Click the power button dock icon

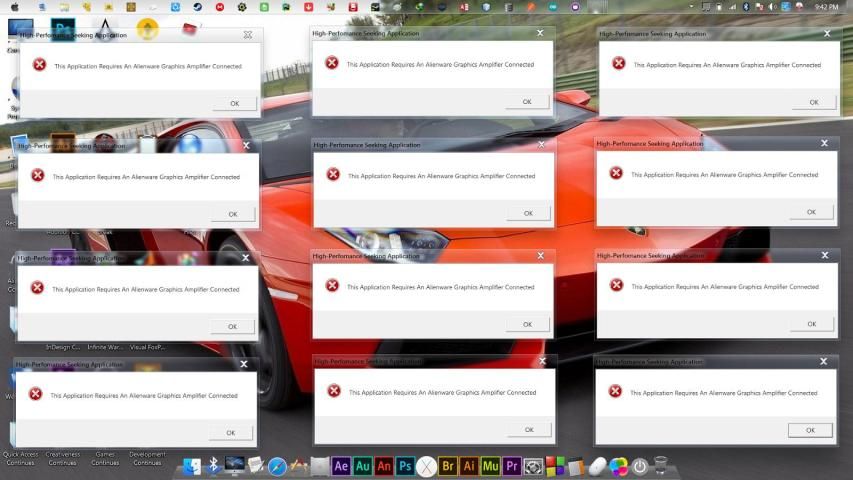pos(640,466)
